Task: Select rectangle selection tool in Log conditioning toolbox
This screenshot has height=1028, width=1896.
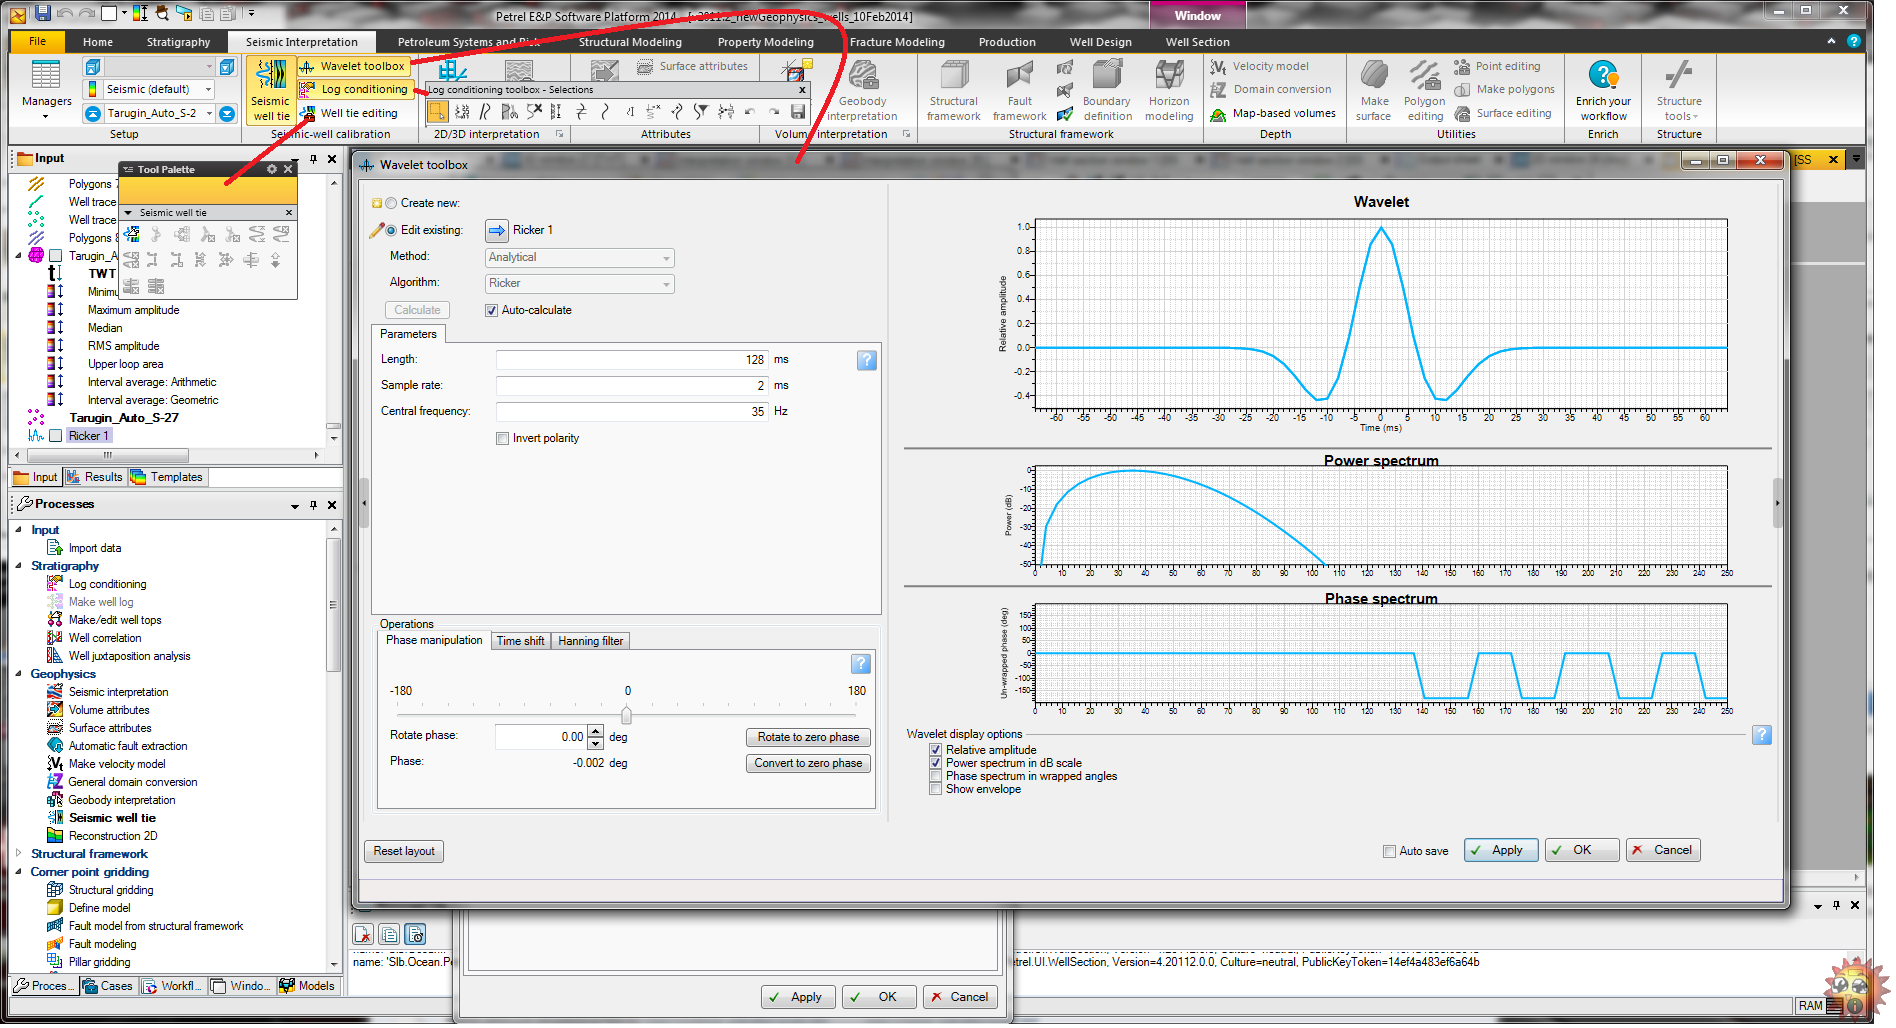Action: click(x=437, y=111)
